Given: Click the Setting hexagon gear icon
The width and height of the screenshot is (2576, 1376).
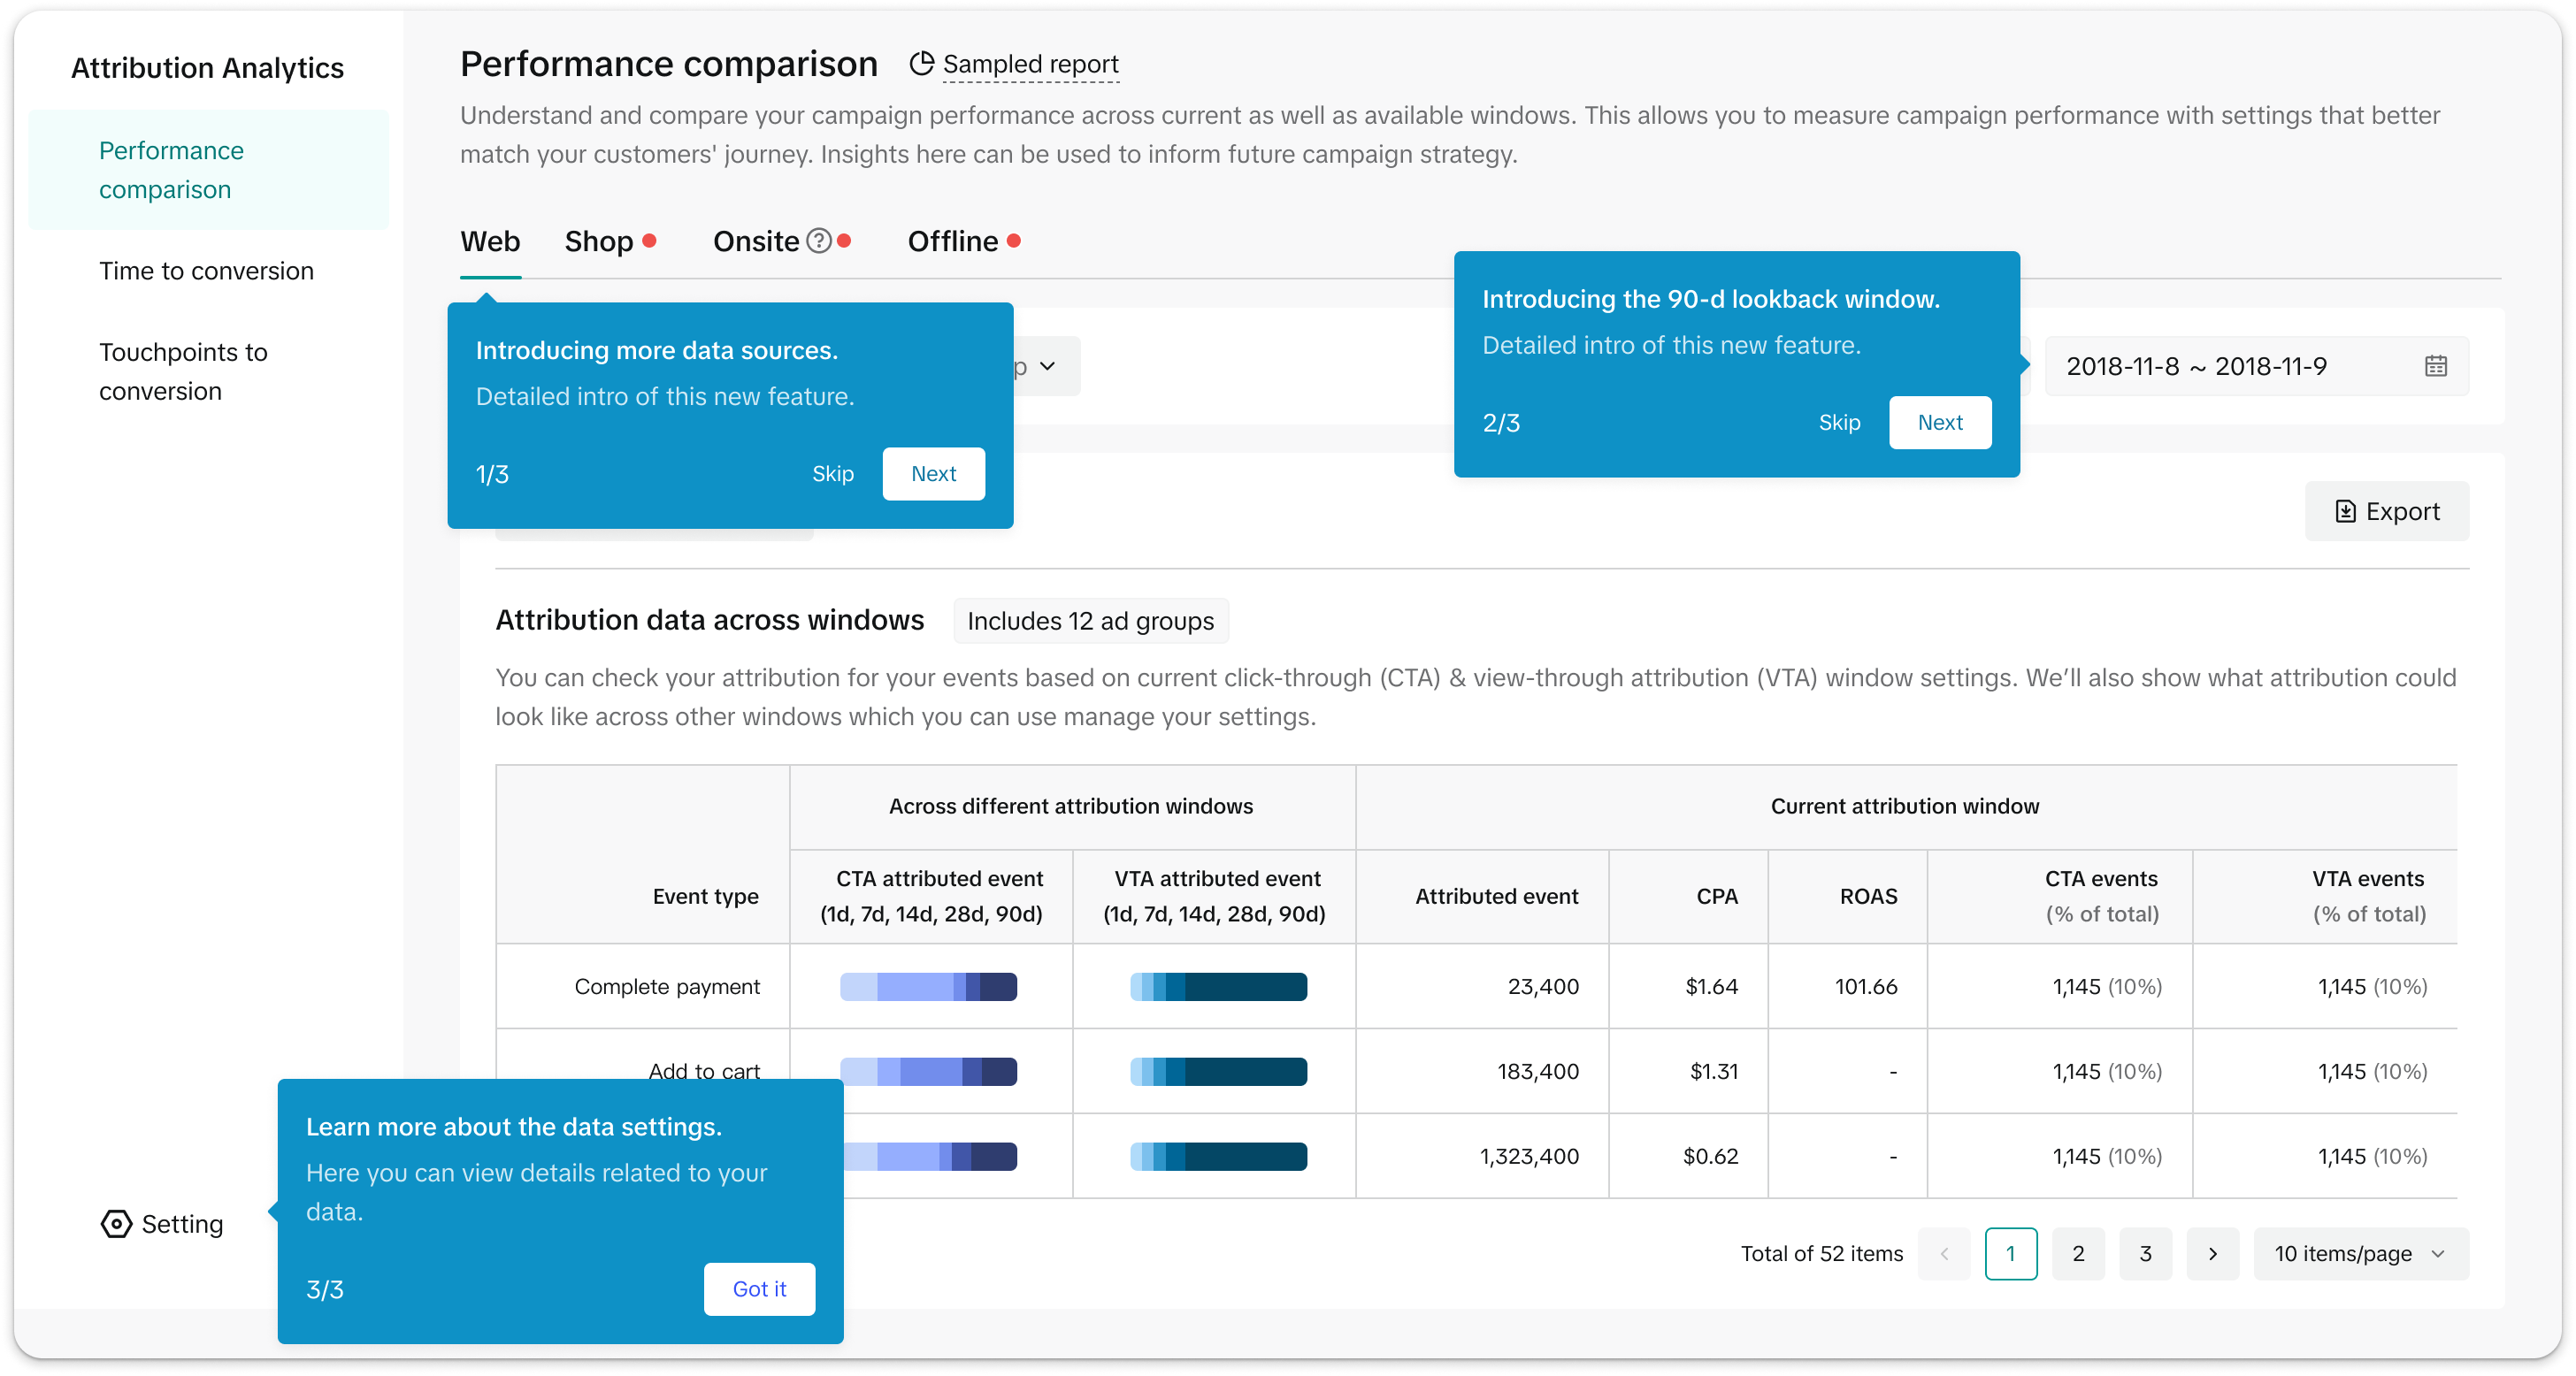Looking at the screenshot, I should [116, 1224].
